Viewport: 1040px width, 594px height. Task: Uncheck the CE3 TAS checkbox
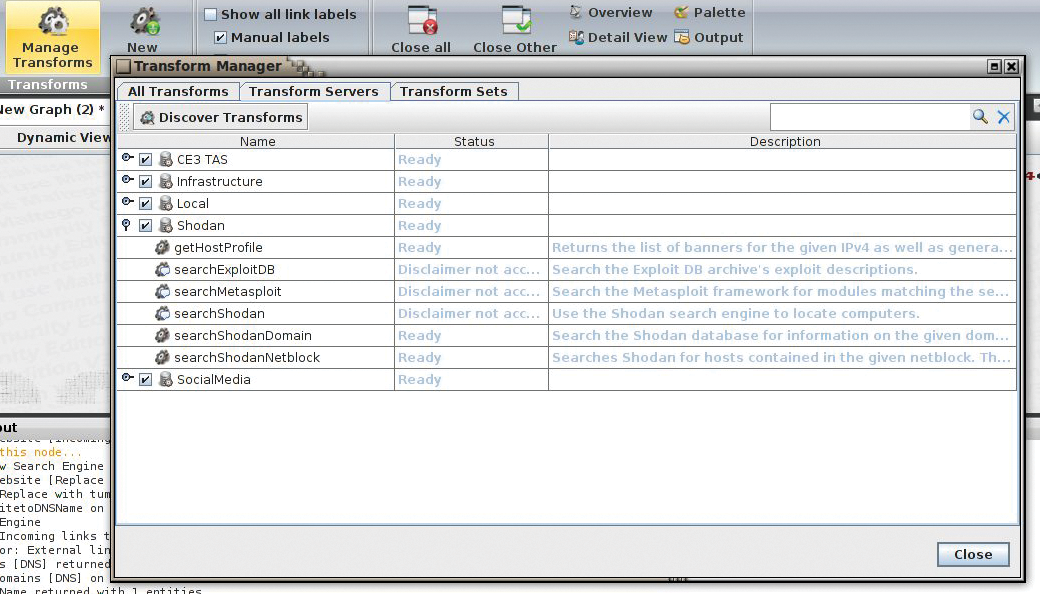point(145,160)
